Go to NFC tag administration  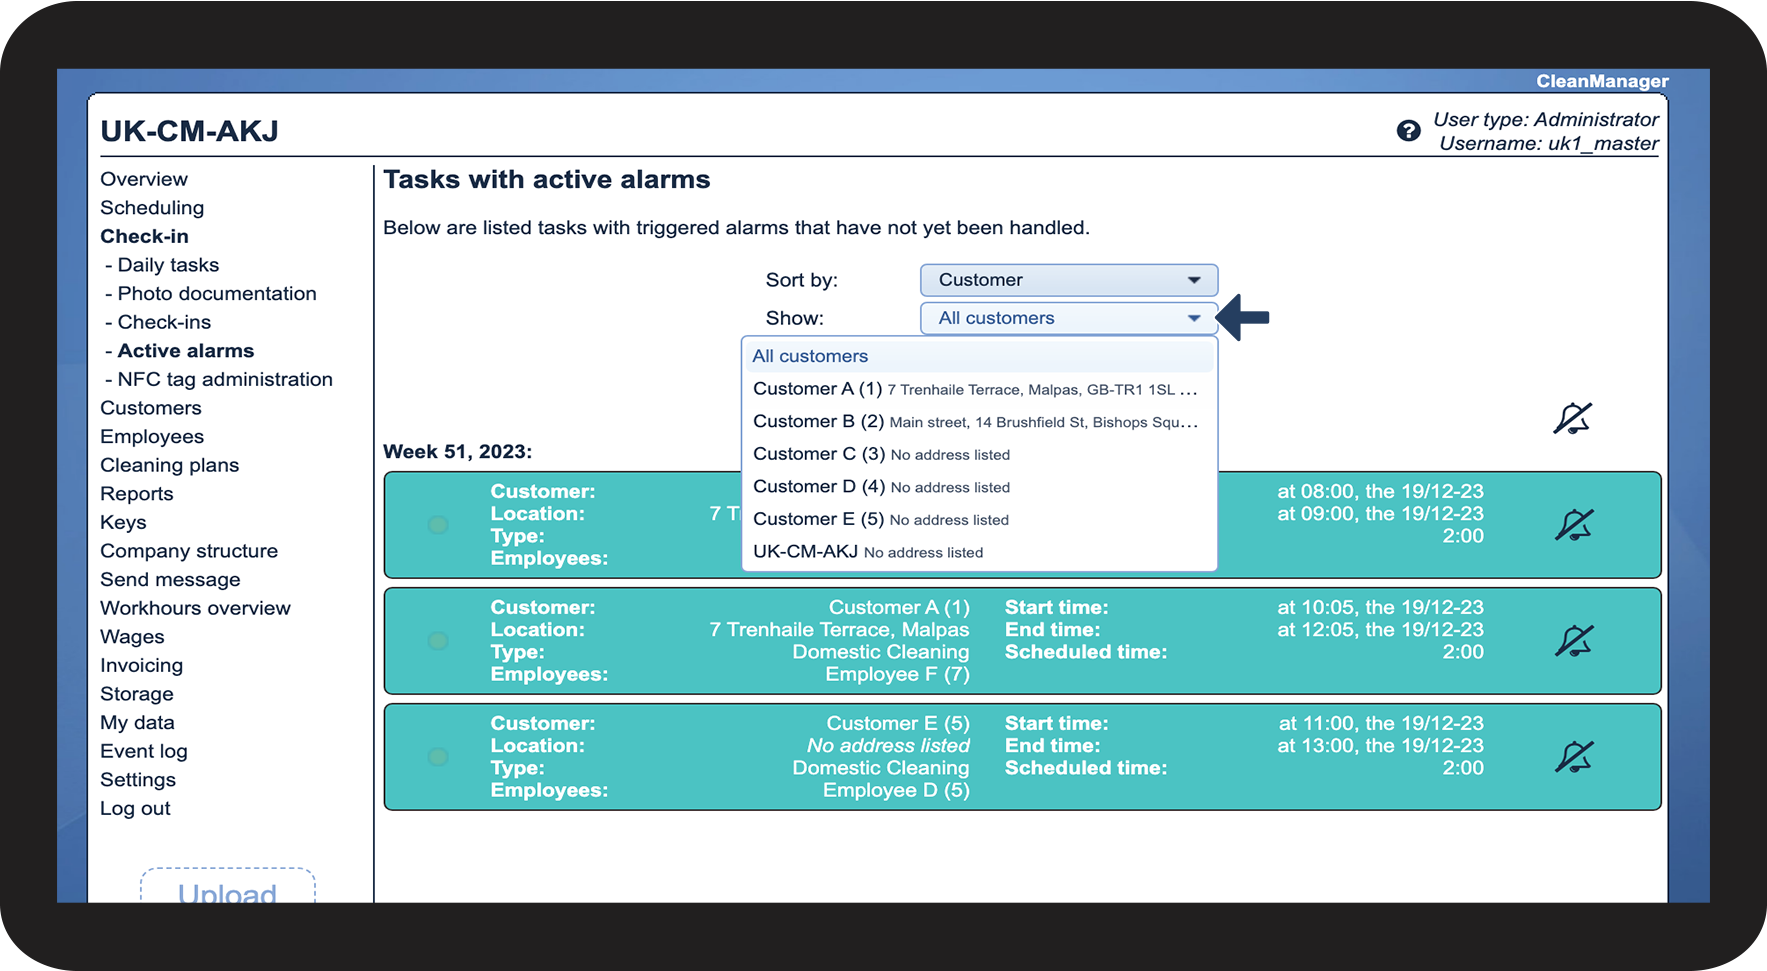coord(225,380)
